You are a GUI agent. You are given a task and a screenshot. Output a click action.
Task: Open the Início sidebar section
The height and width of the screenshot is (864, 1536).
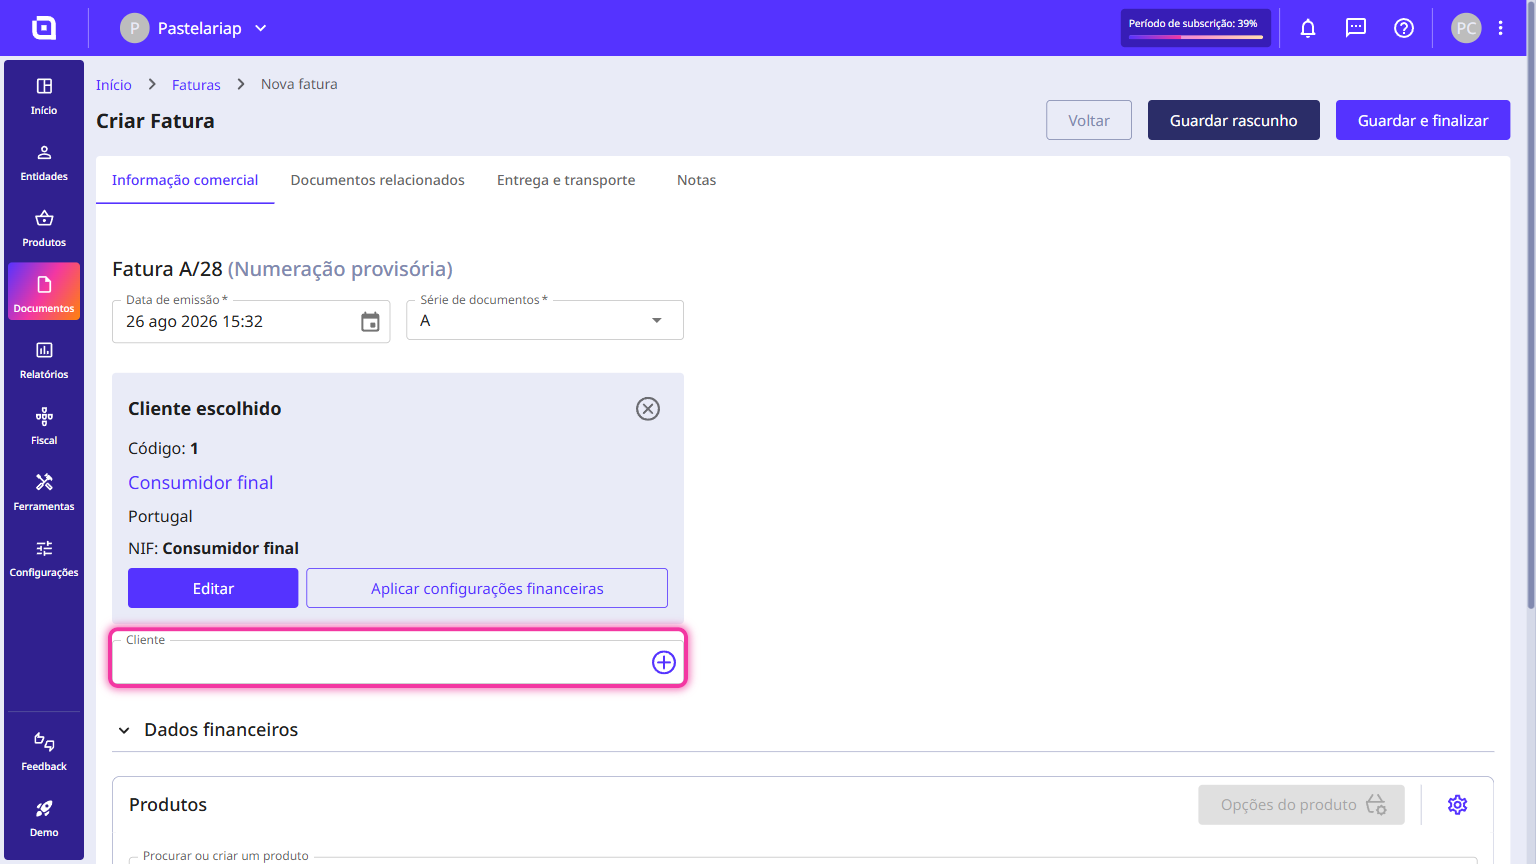click(x=44, y=96)
